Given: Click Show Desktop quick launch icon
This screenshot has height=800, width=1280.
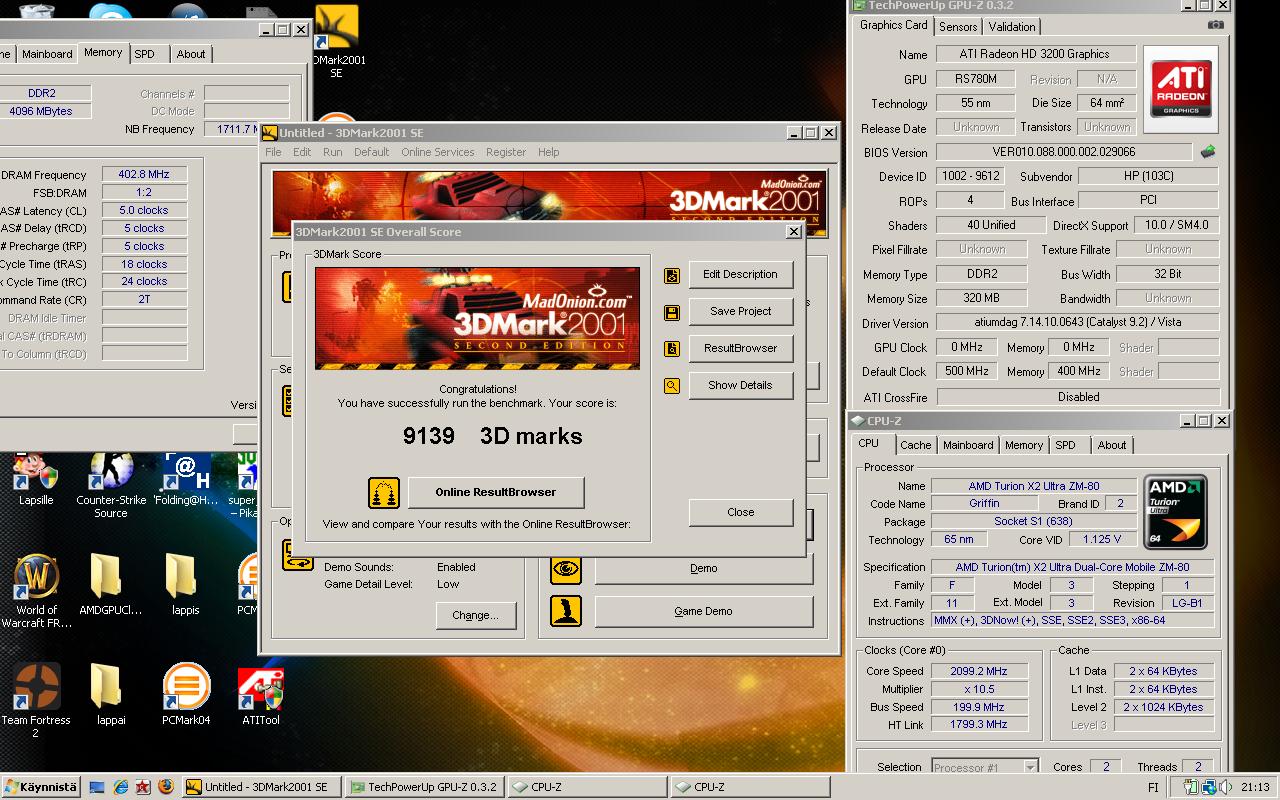Looking at the screenshot, I should pyautogui.click(x=97, y=787).
